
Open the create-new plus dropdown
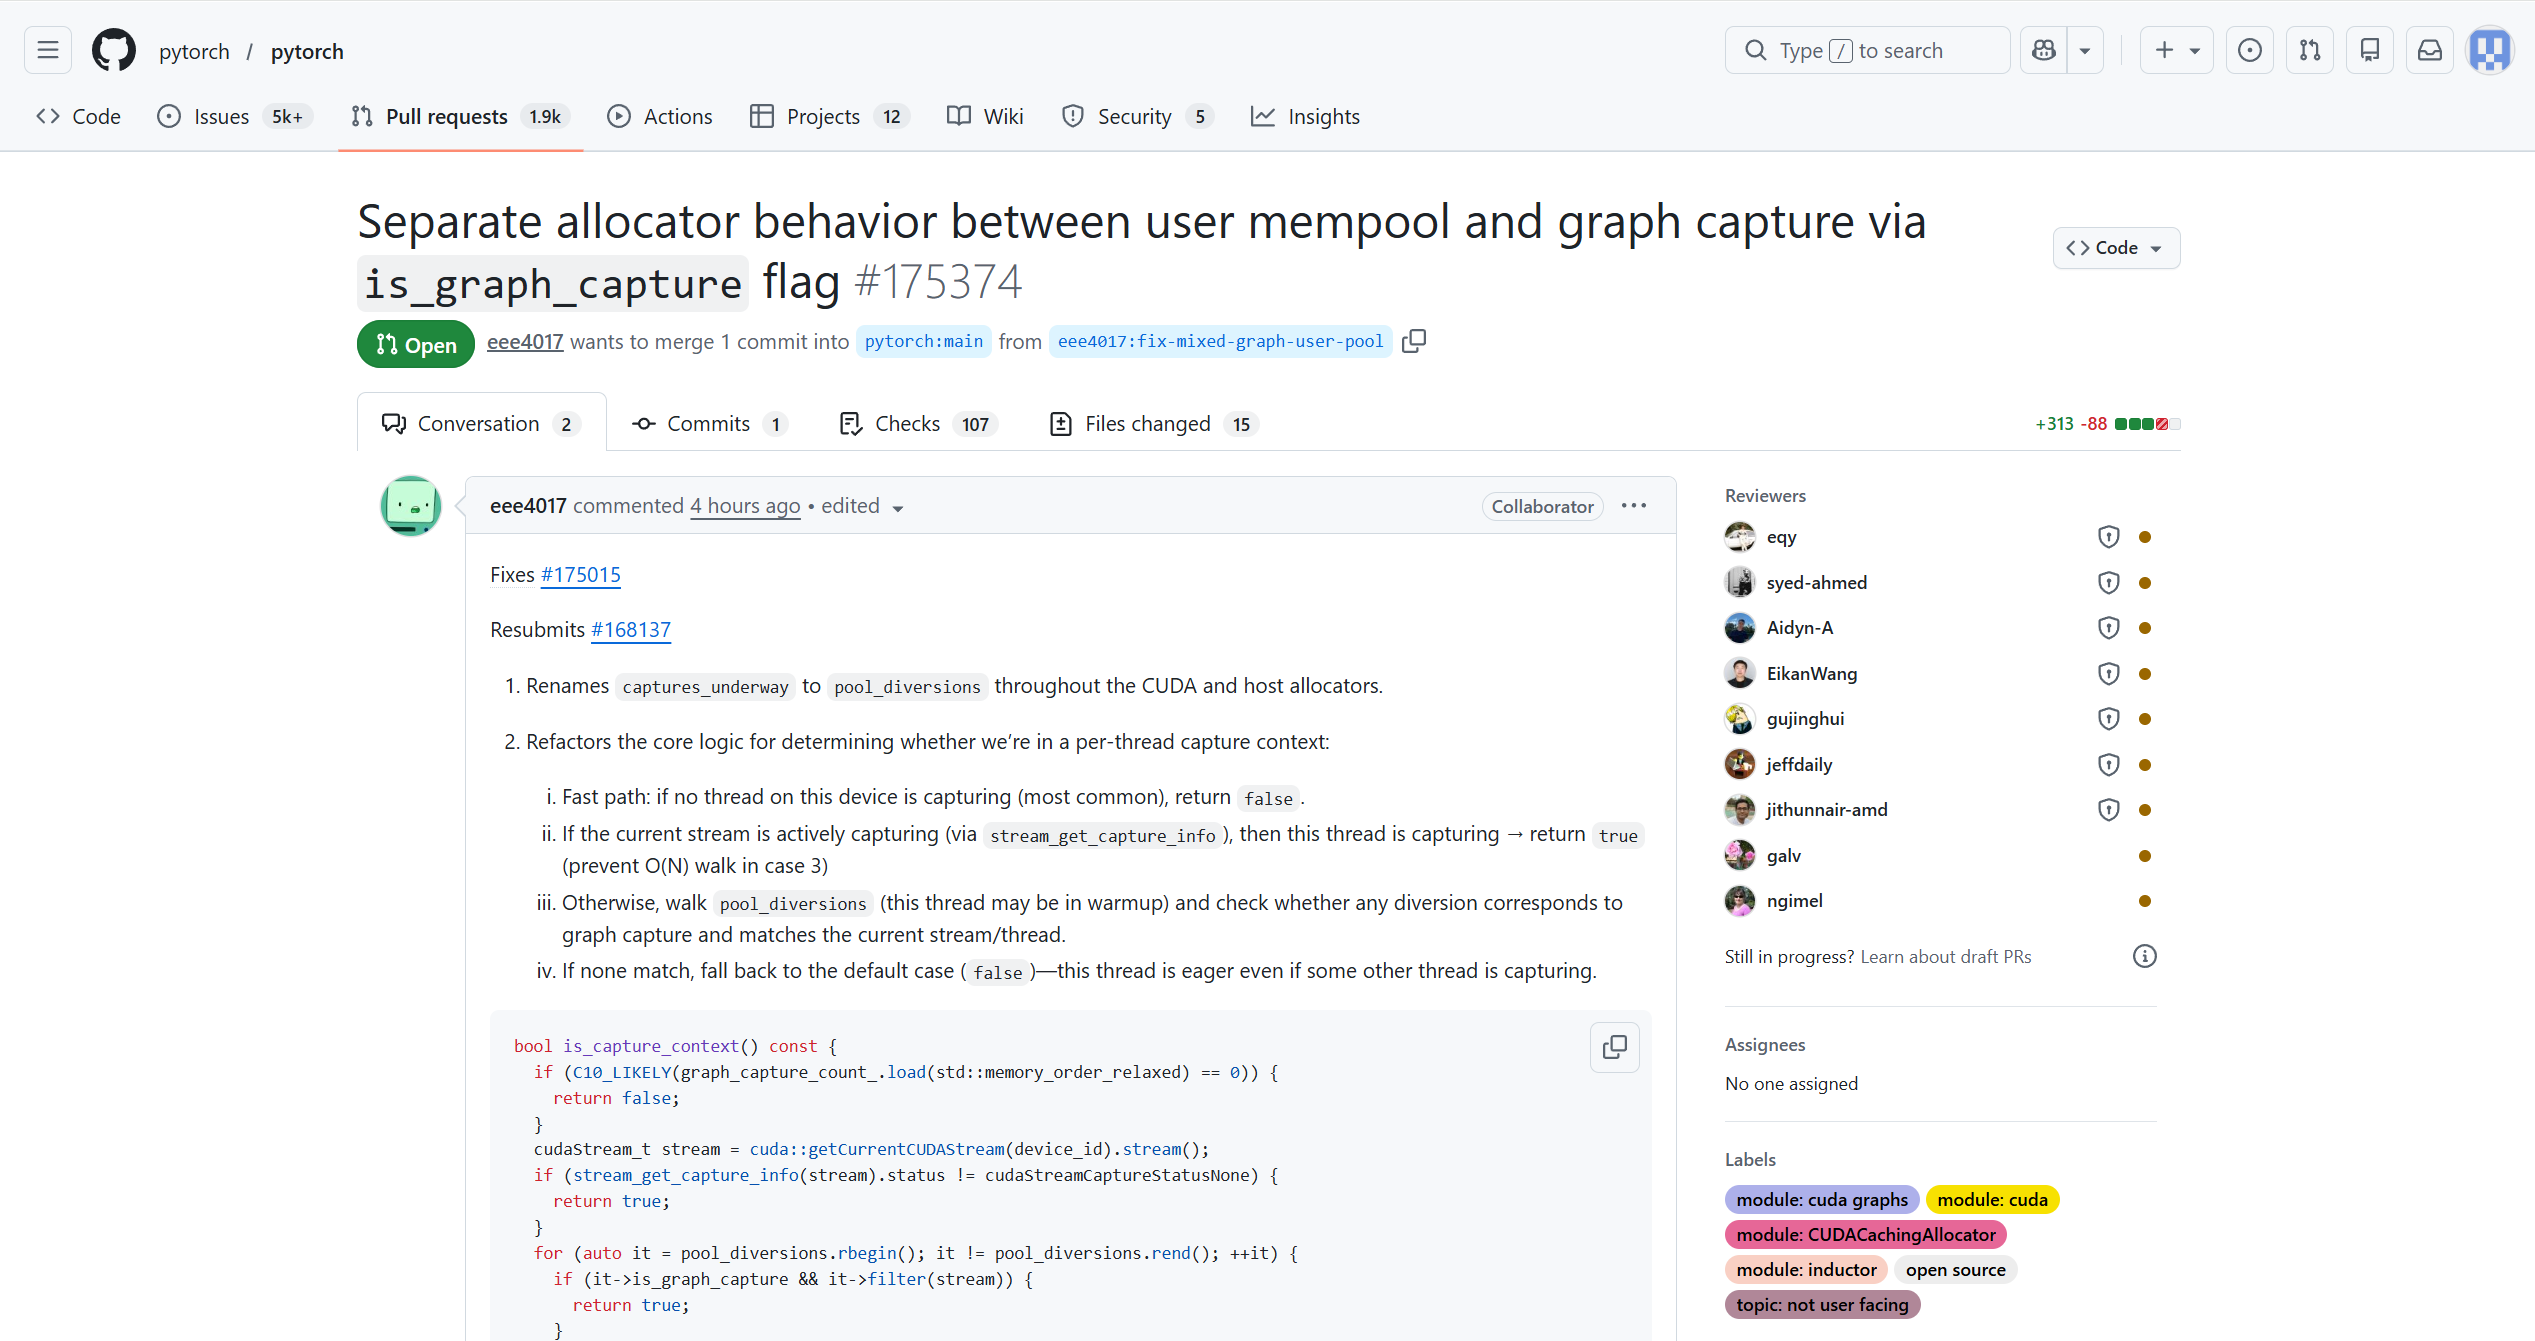pyautogui.click(x=2176, y=50)
